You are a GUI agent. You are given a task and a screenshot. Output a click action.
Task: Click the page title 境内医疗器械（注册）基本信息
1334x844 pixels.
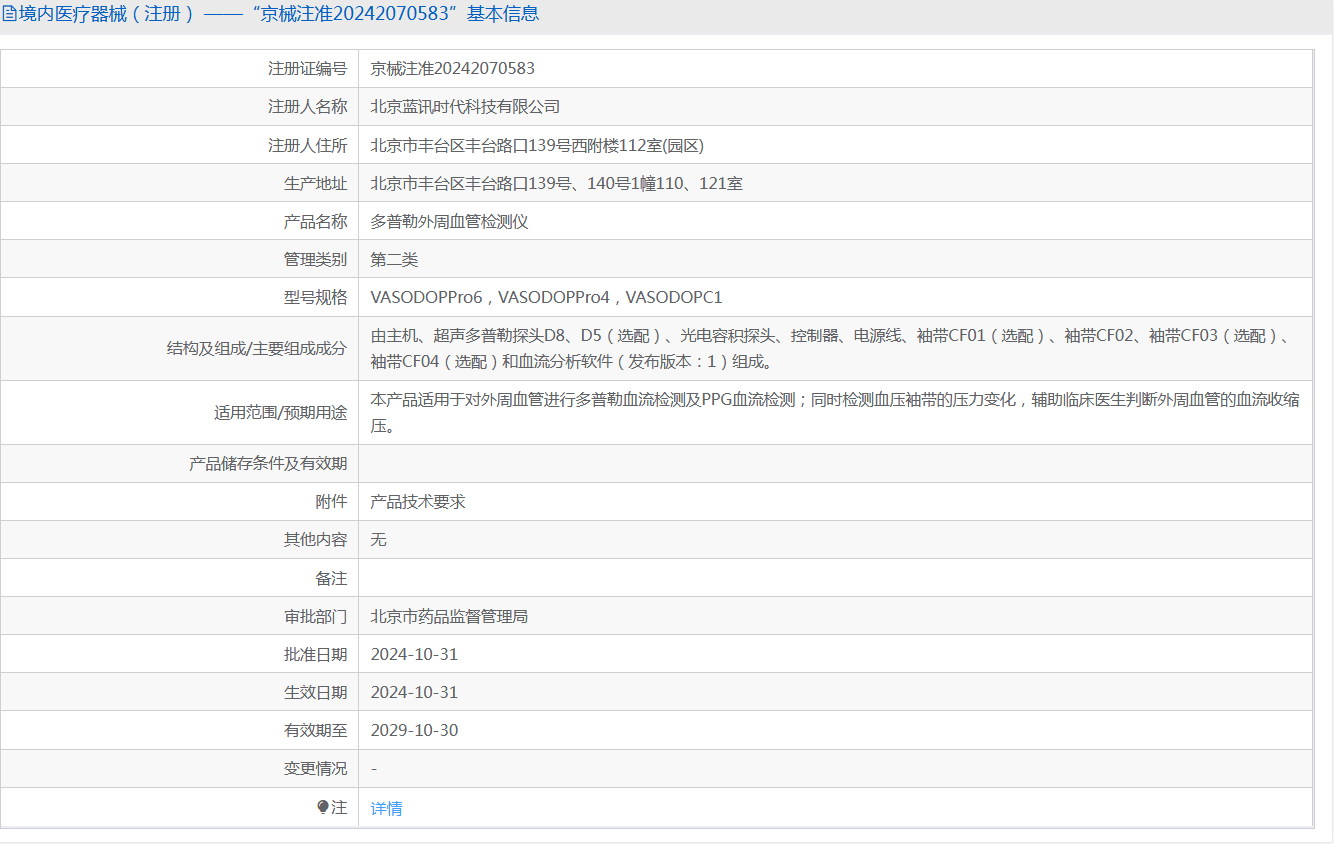click(x=277, y=14)
